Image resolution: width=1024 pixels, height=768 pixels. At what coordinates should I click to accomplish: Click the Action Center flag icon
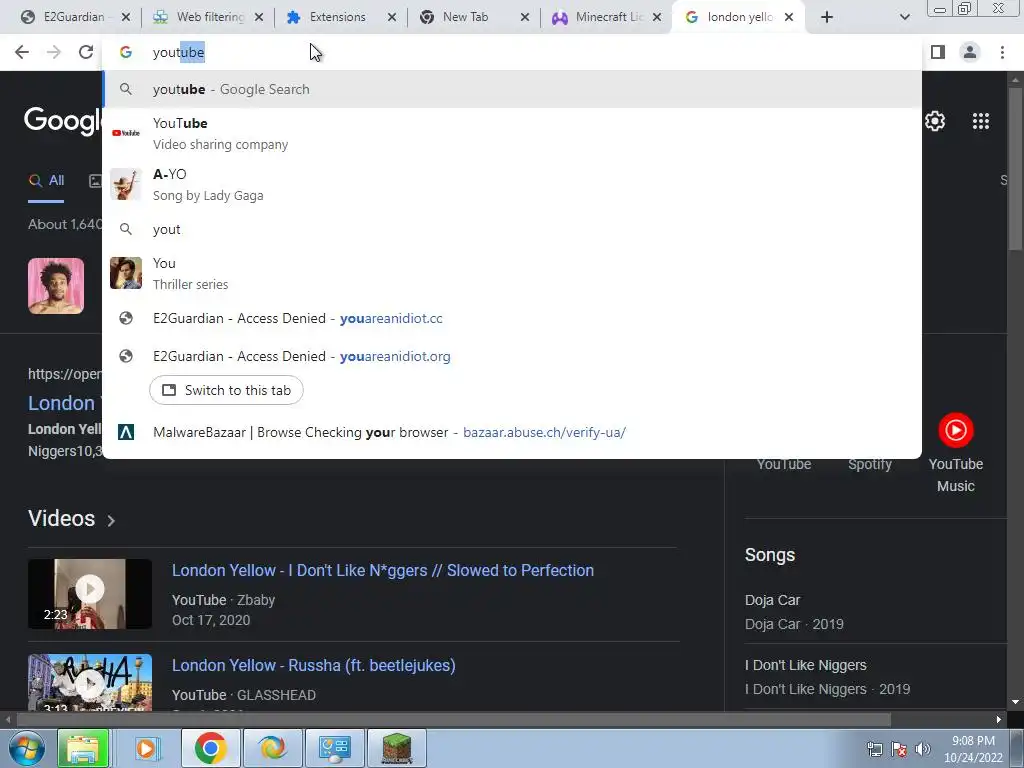tap(899, 749)
